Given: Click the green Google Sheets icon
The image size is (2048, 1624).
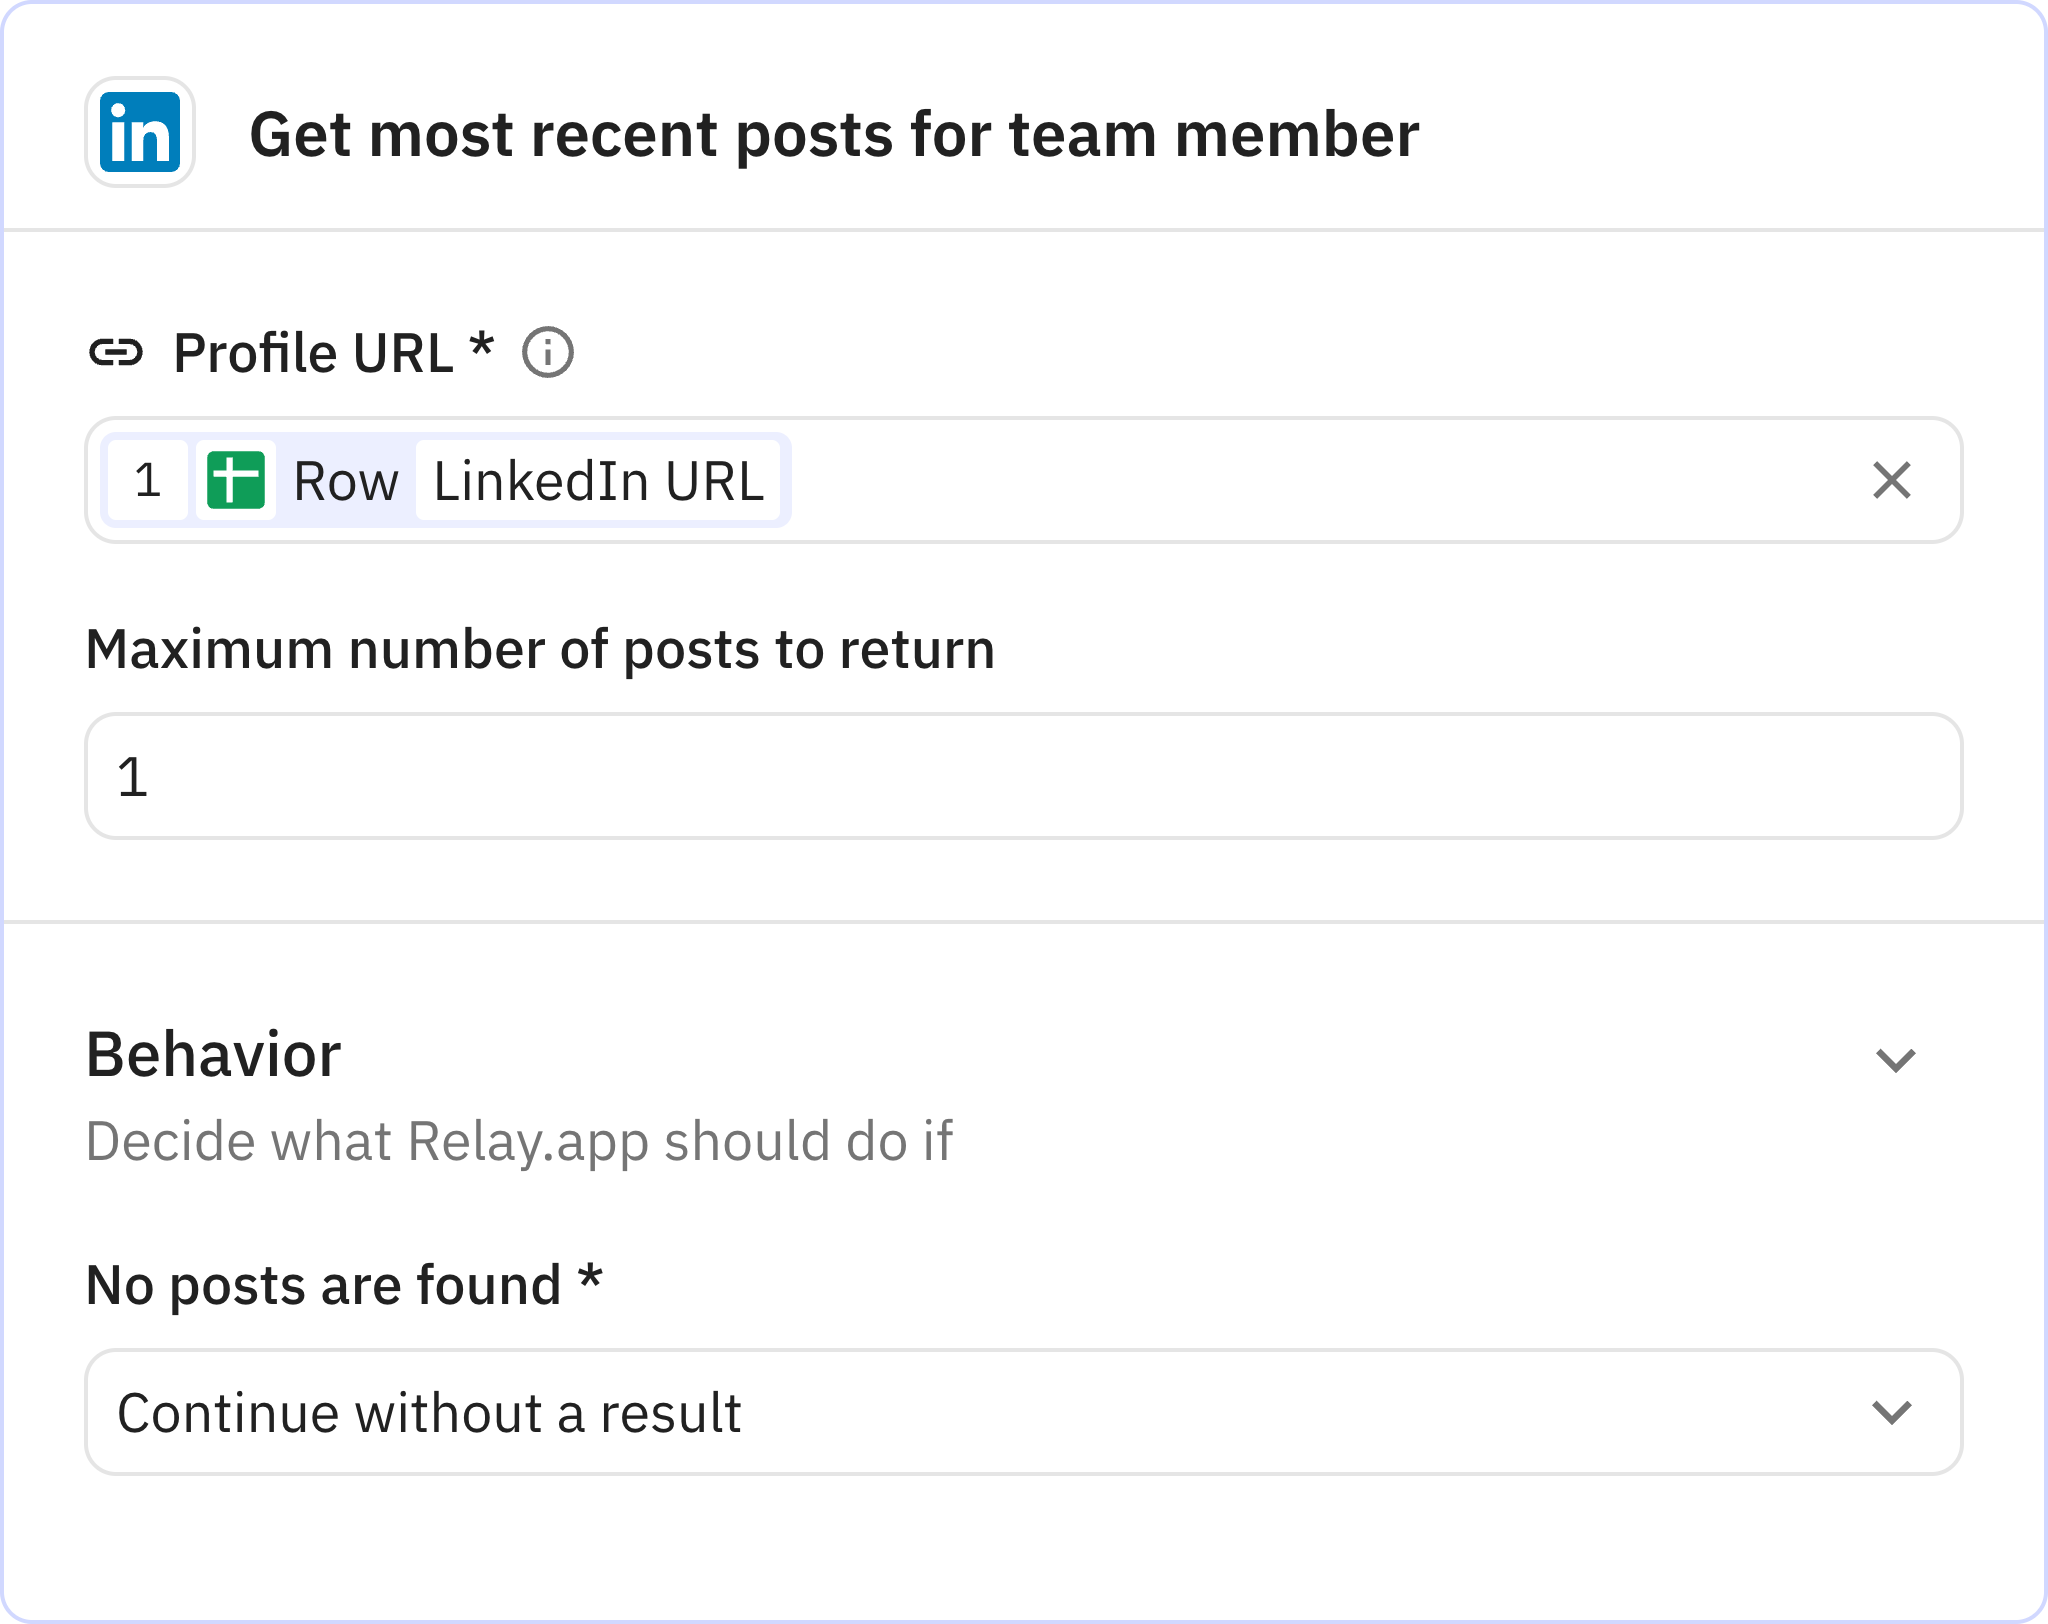Looking at the screenshot, I should pos(236,480).
